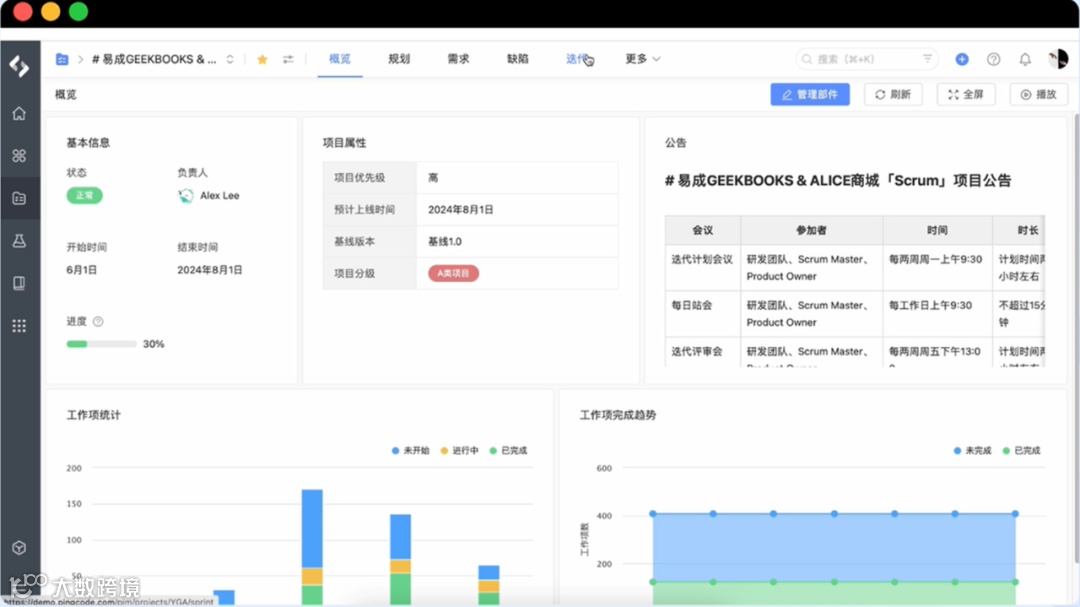
Task: Open the knowledge base book icon in sidebar
Action: tap(19, 283)
